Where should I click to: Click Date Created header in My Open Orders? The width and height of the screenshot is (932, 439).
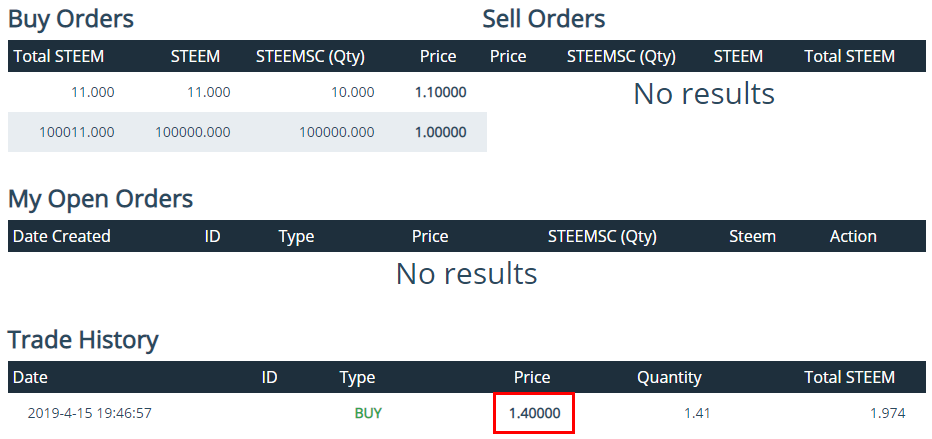(62, 236)
